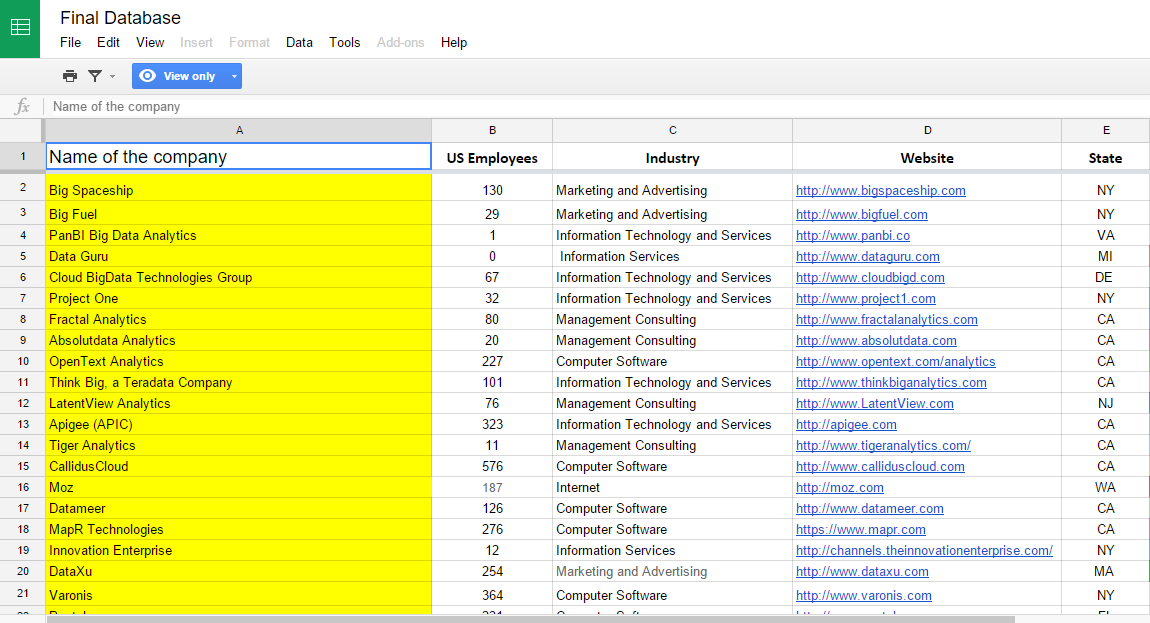Image resolution: width=1150 pixels, height=623 pixels.
Task: Click the Google Sheets home logo
Action: click(x=20, y=28)
